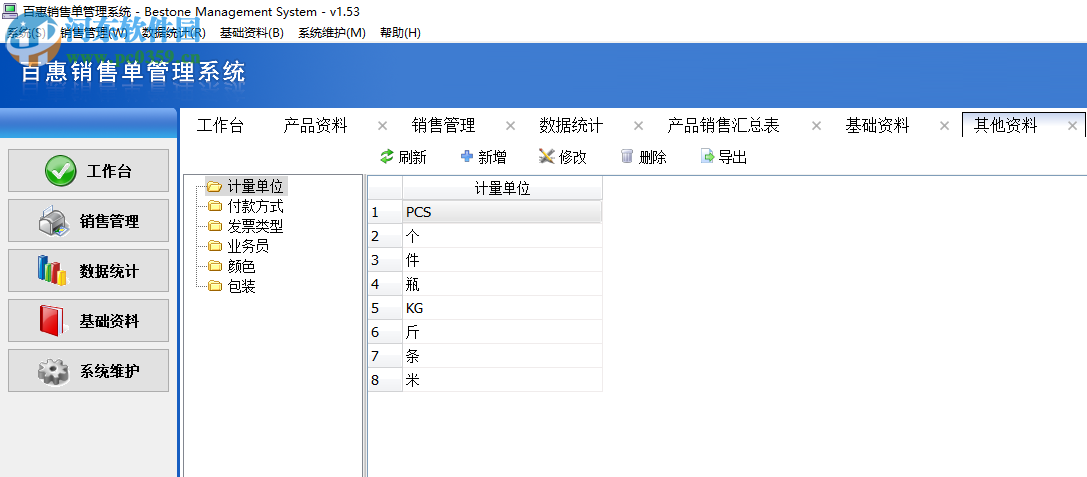Viewport: 1087px width, 477px height.
Task: Click the 计量单位 column header
Action: tap(502, 189)
